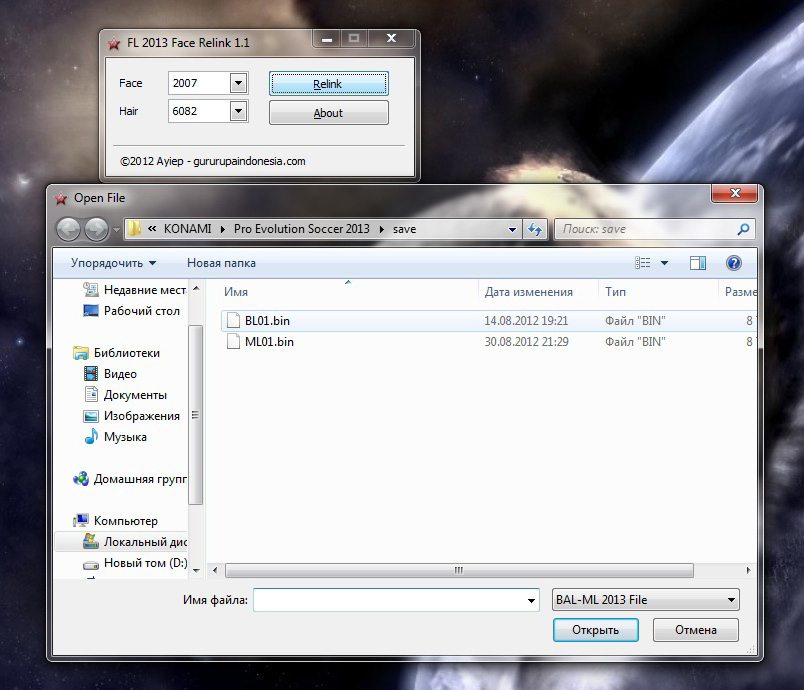Open the address bar history dropdown
804x690 pixels.
(x=512, y=230)
